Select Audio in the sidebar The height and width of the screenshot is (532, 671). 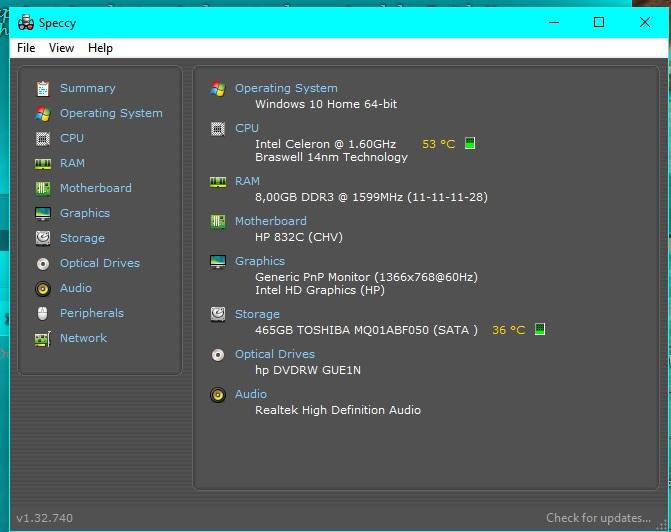coord(76,288)
